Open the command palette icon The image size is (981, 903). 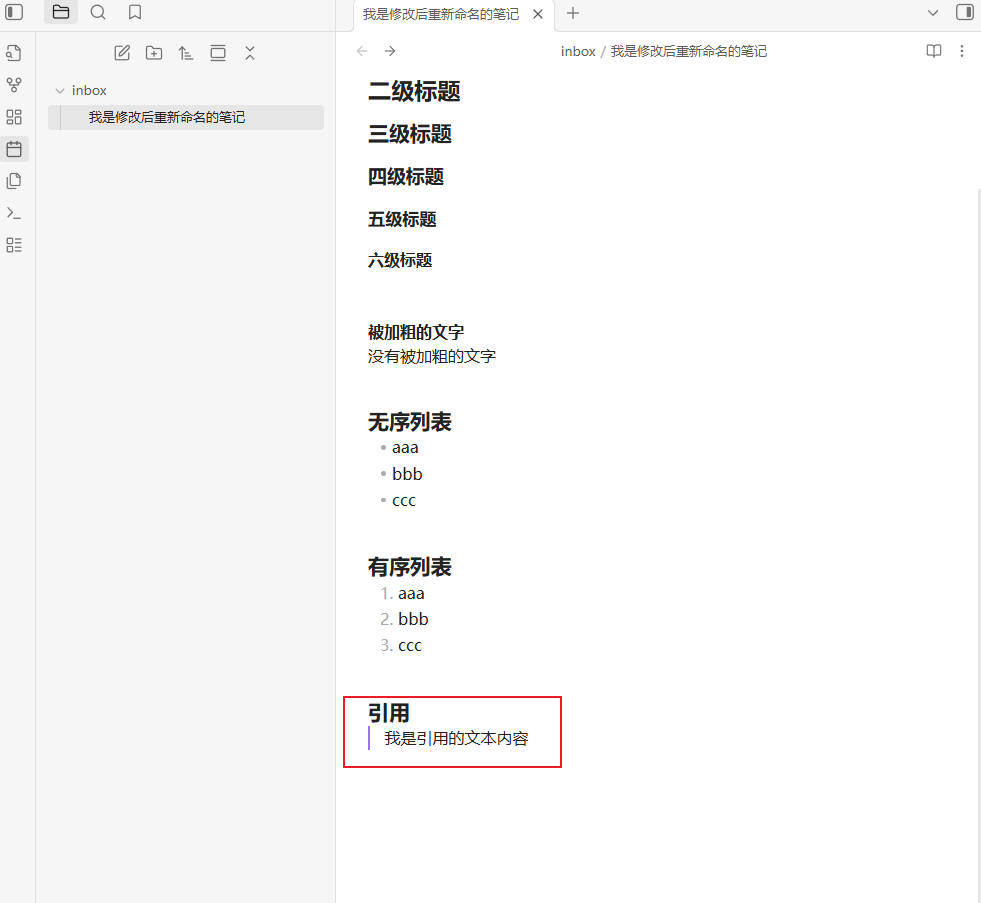point(14,213)
